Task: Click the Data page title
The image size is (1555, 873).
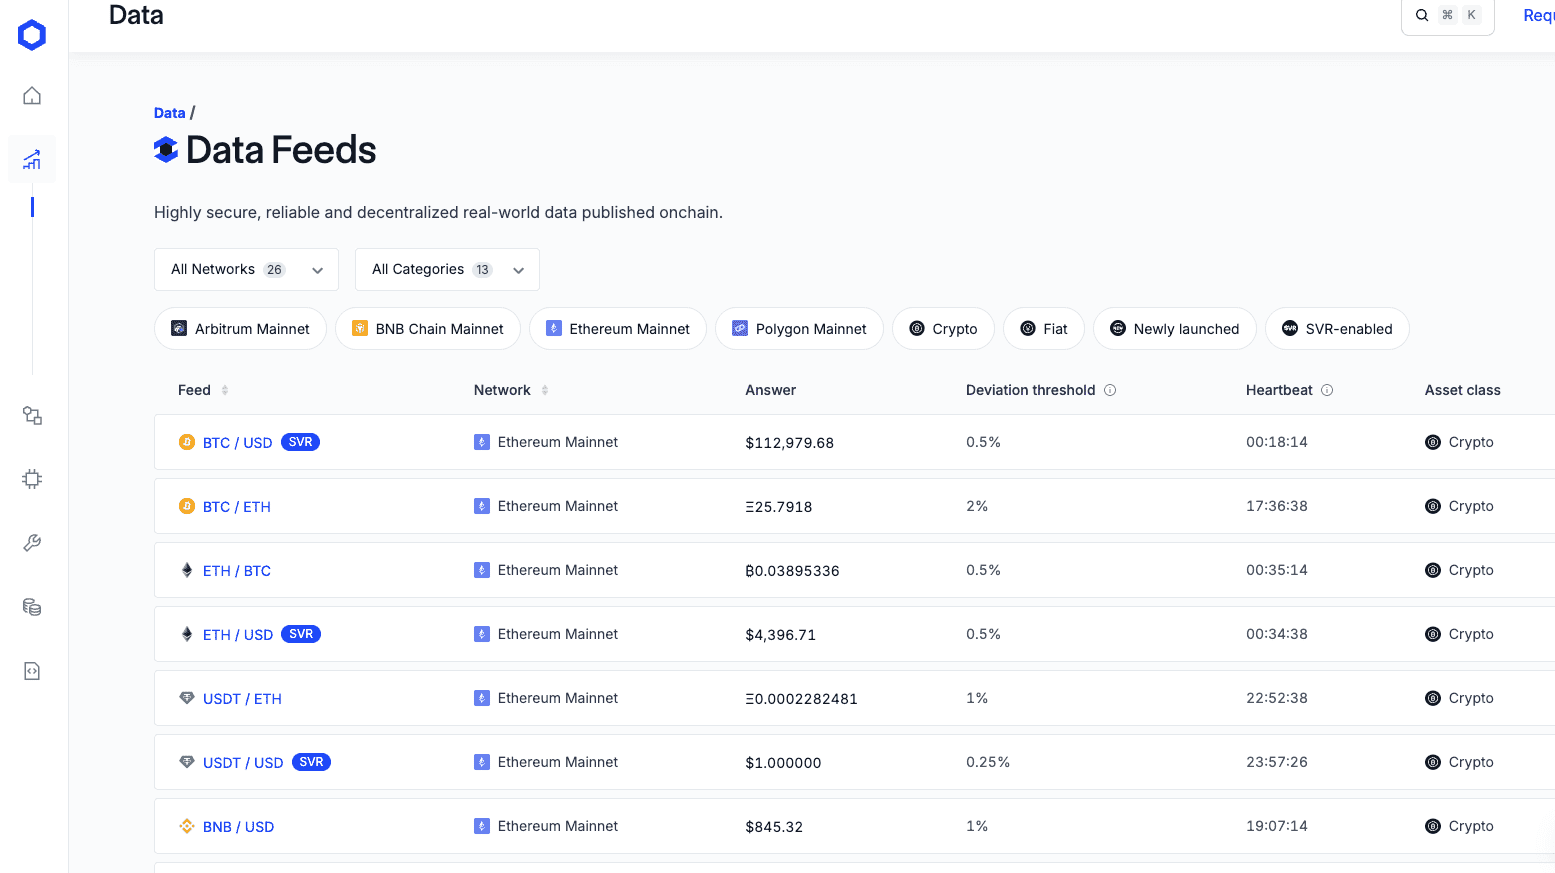Action: pyautogui.click(x=136, y=15)
